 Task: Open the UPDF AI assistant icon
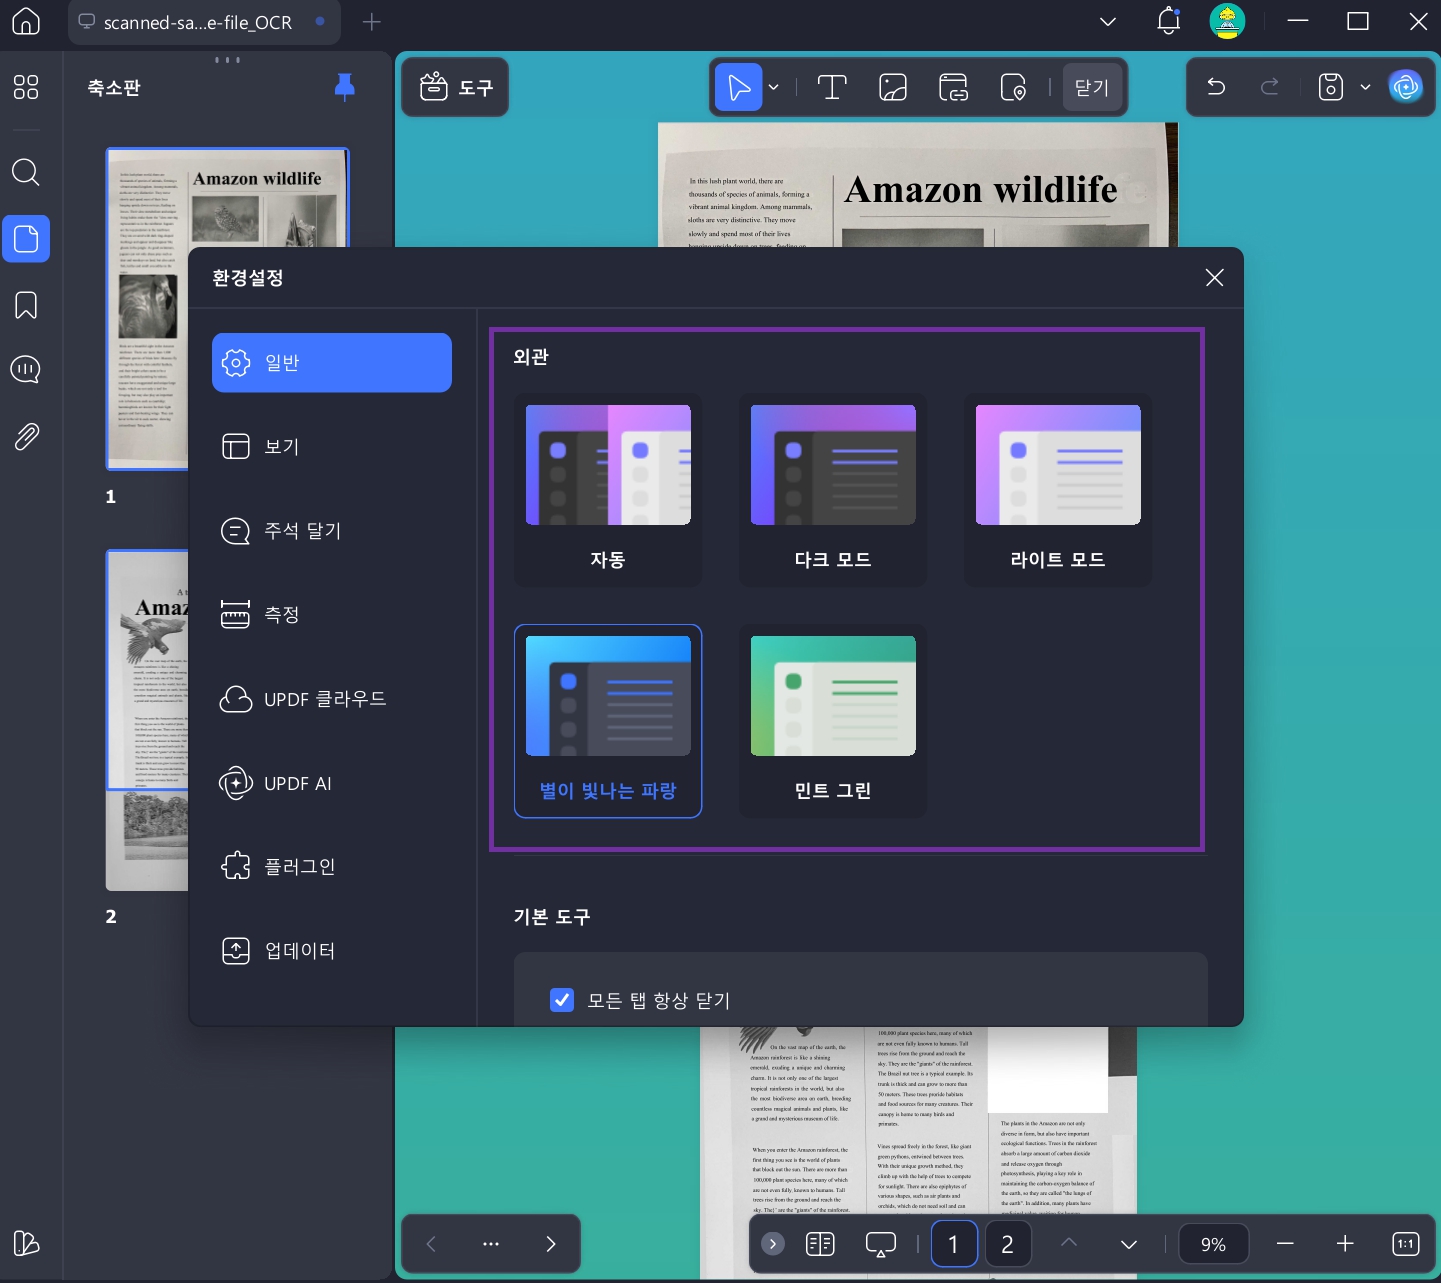(1405, 88)
